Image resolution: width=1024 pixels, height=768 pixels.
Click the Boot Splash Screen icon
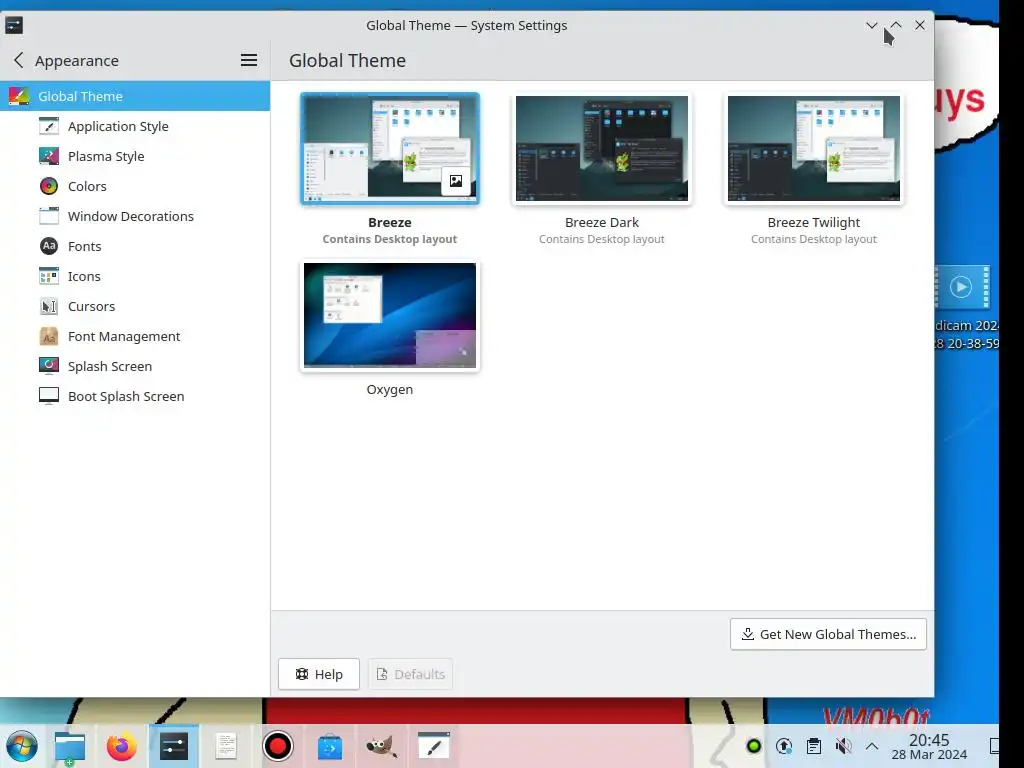[49, 396]
